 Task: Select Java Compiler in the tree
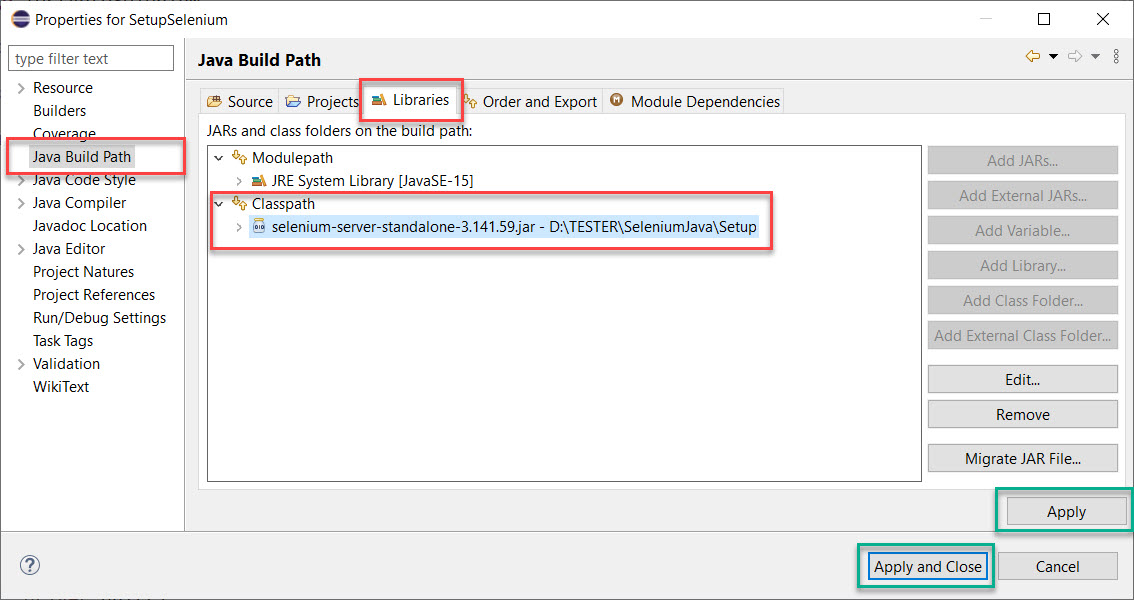(x=80, y=203)
